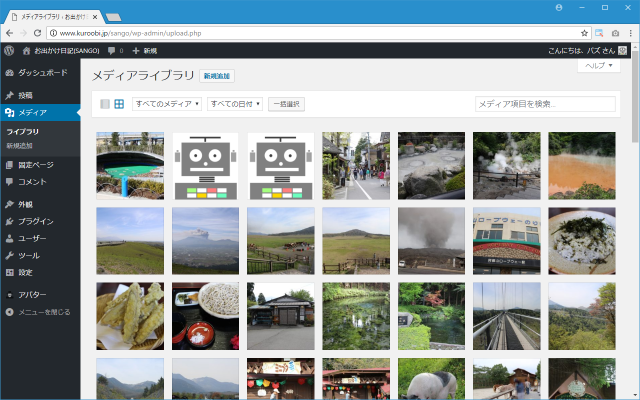Click the ツール wrench icon in sidebar
Image resolution: width=640 pixels, height=400 pixels.
point(10,255)
